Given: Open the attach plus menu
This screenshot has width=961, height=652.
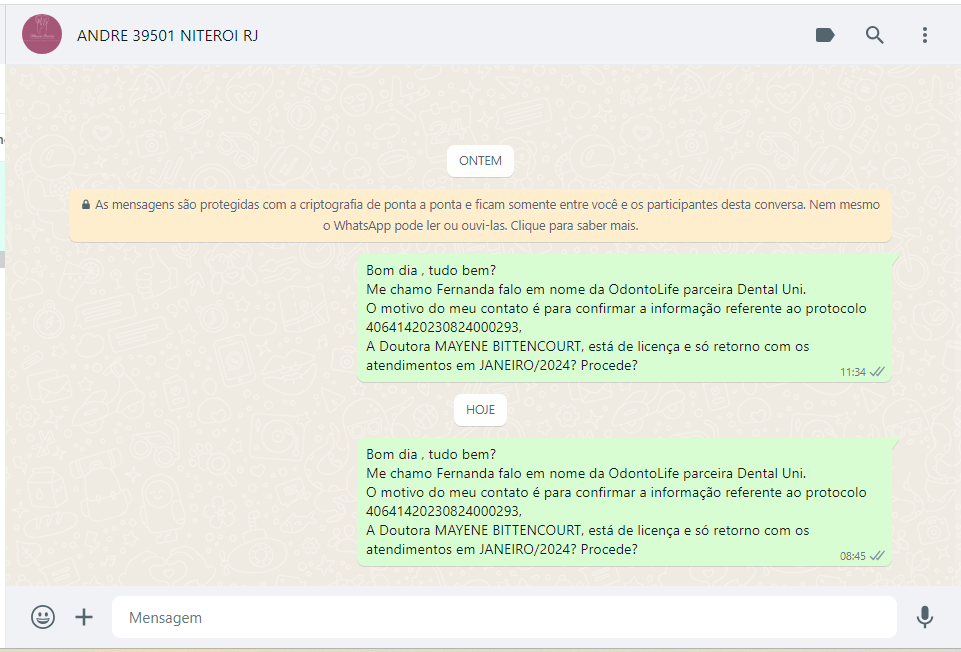Looking at the screenshot, I should click(x=84, y=617).
